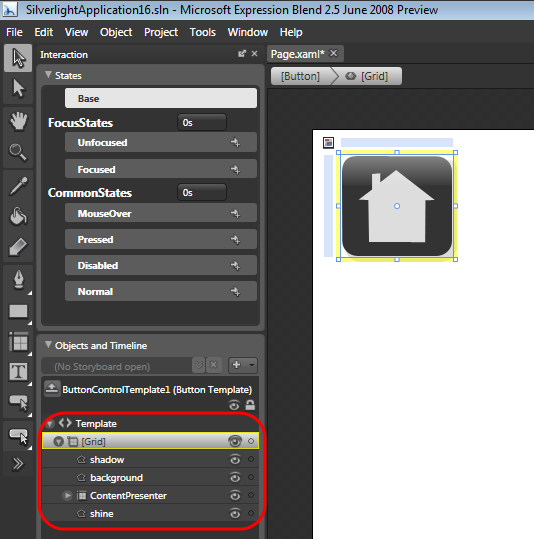The width and height of the screenshot is (534, 539).
Task: Open the Project menu
Action: [161, 32]
